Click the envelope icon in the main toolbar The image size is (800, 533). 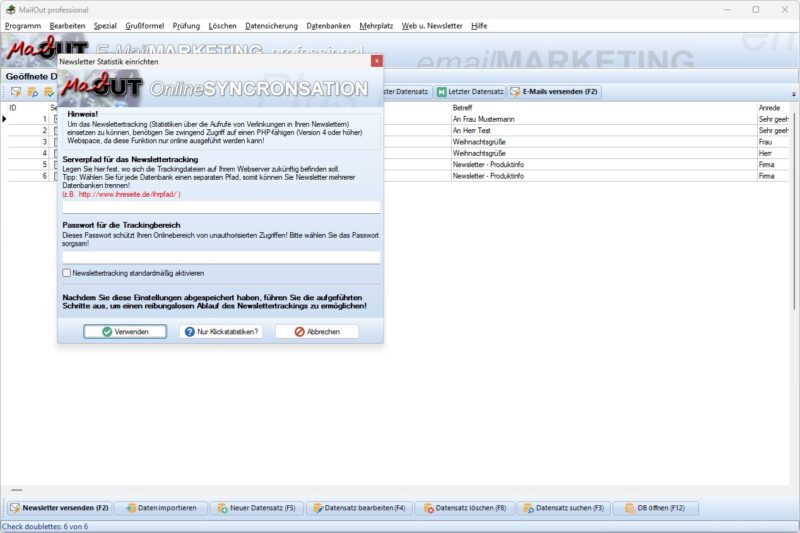[16, 92]
